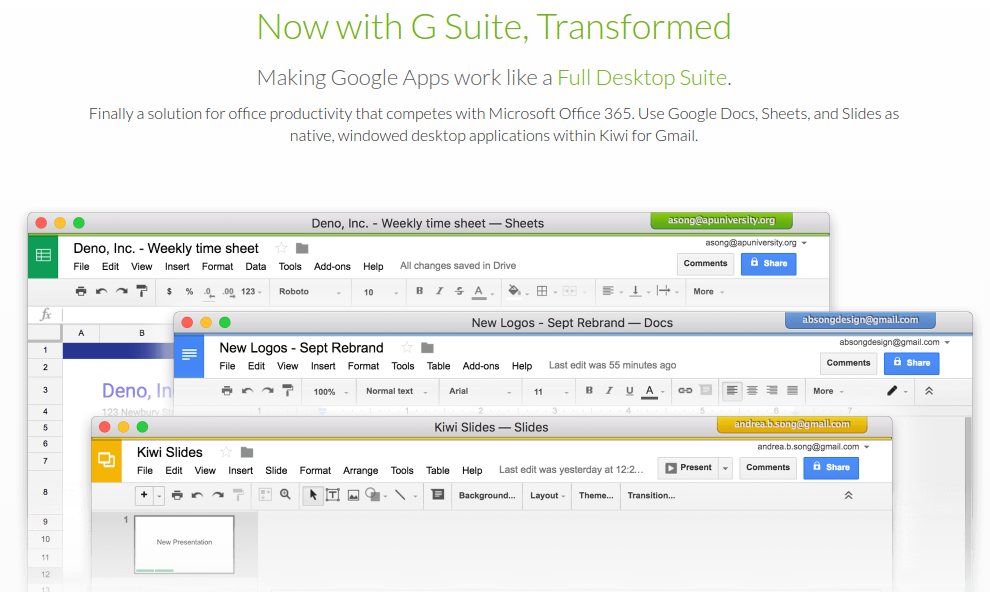
Task: Add a new slide with plus button
Action: coord(144,495)
